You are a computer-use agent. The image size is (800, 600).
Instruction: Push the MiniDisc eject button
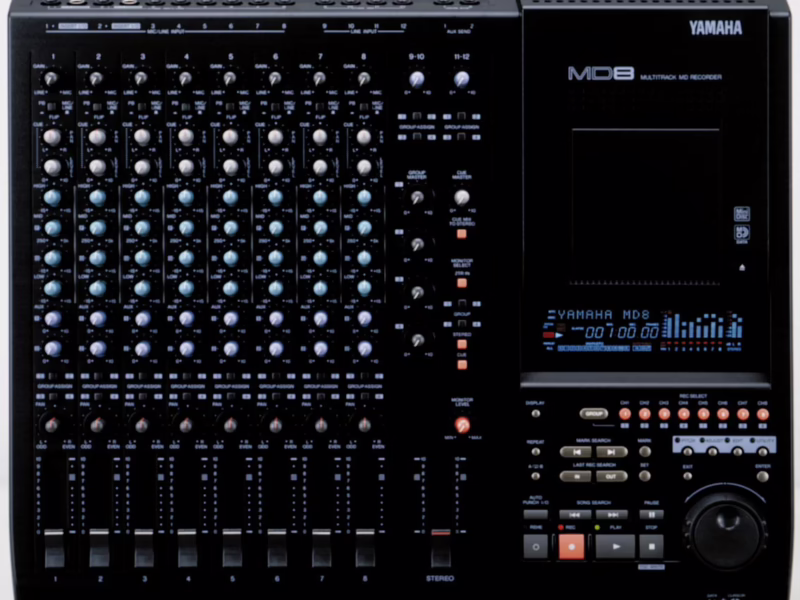[x=742, y=267]
